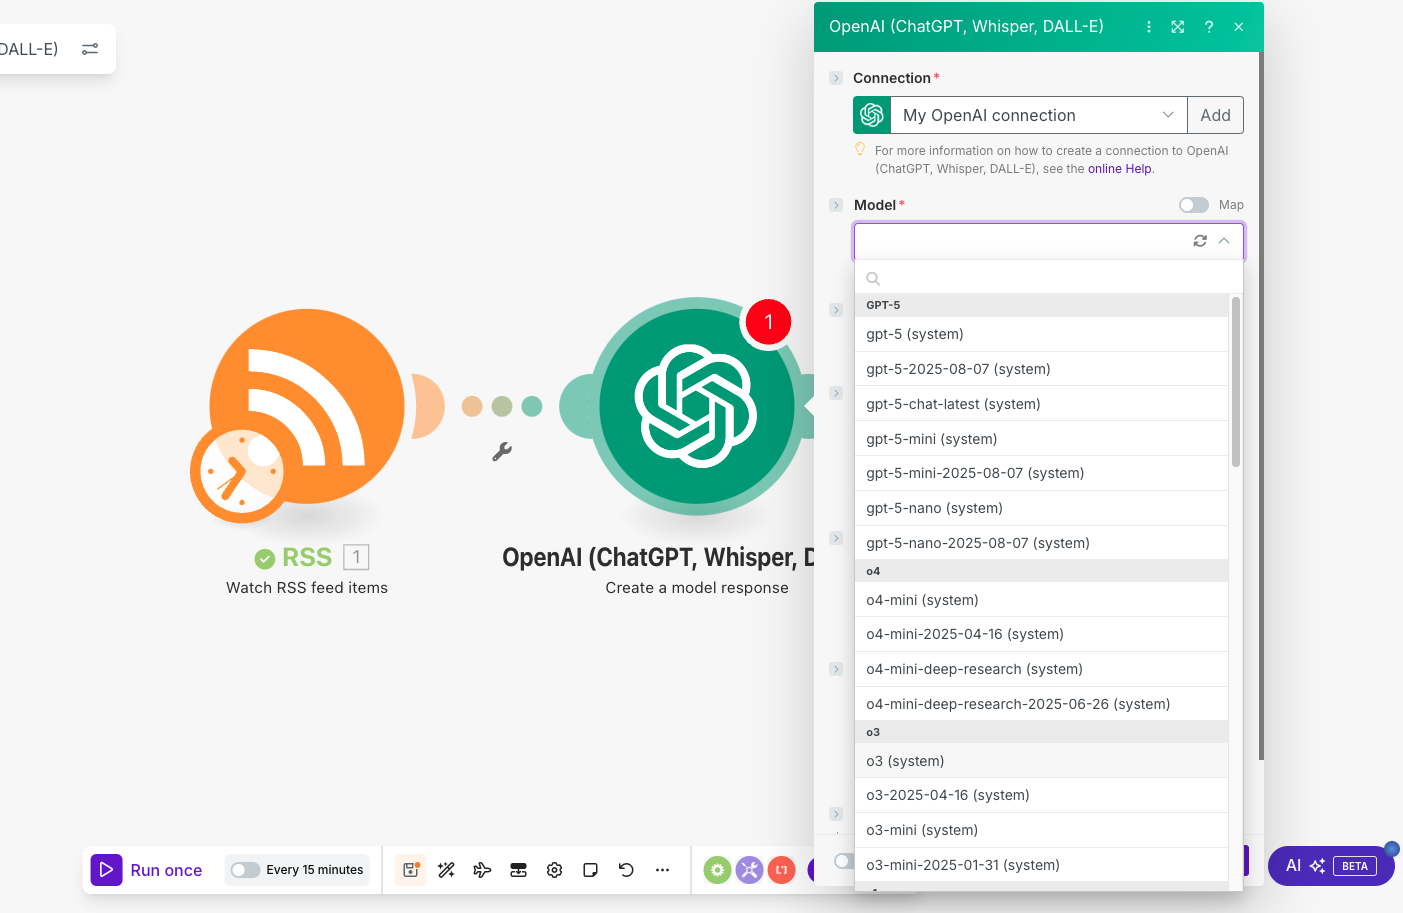Open the My OpenAI connection dropdown
Screen dimensions: 1403x913
[x=1039, y=115]
